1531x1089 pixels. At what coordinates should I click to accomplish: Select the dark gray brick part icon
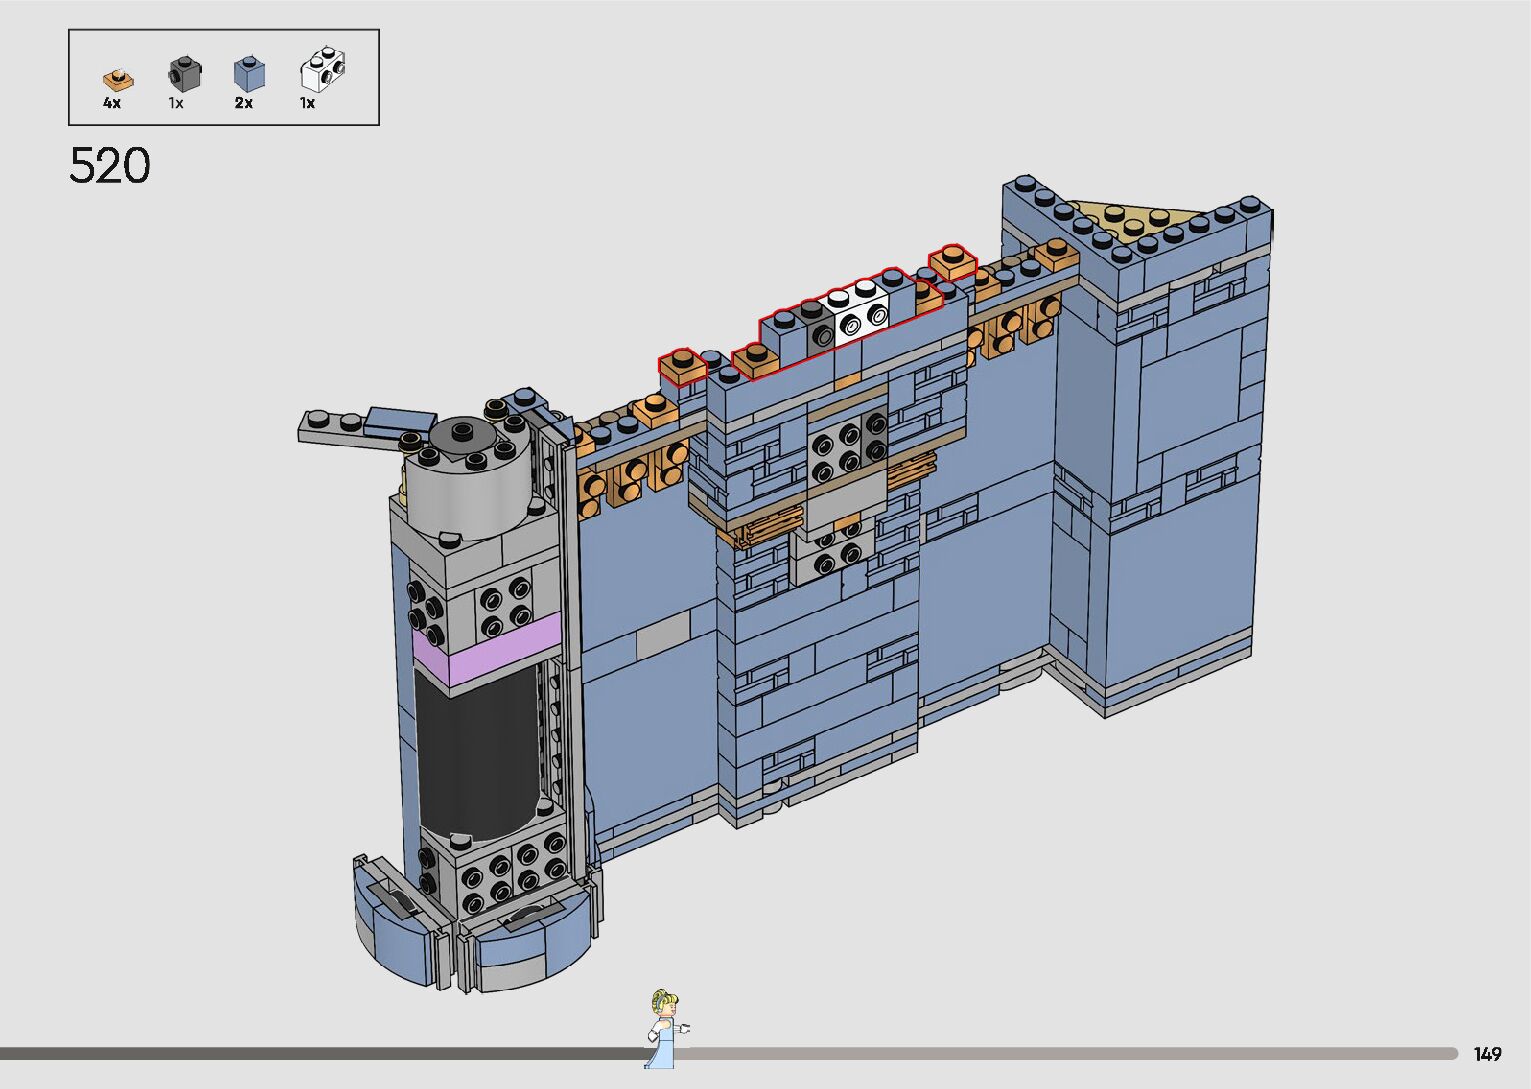click(182, 74)
